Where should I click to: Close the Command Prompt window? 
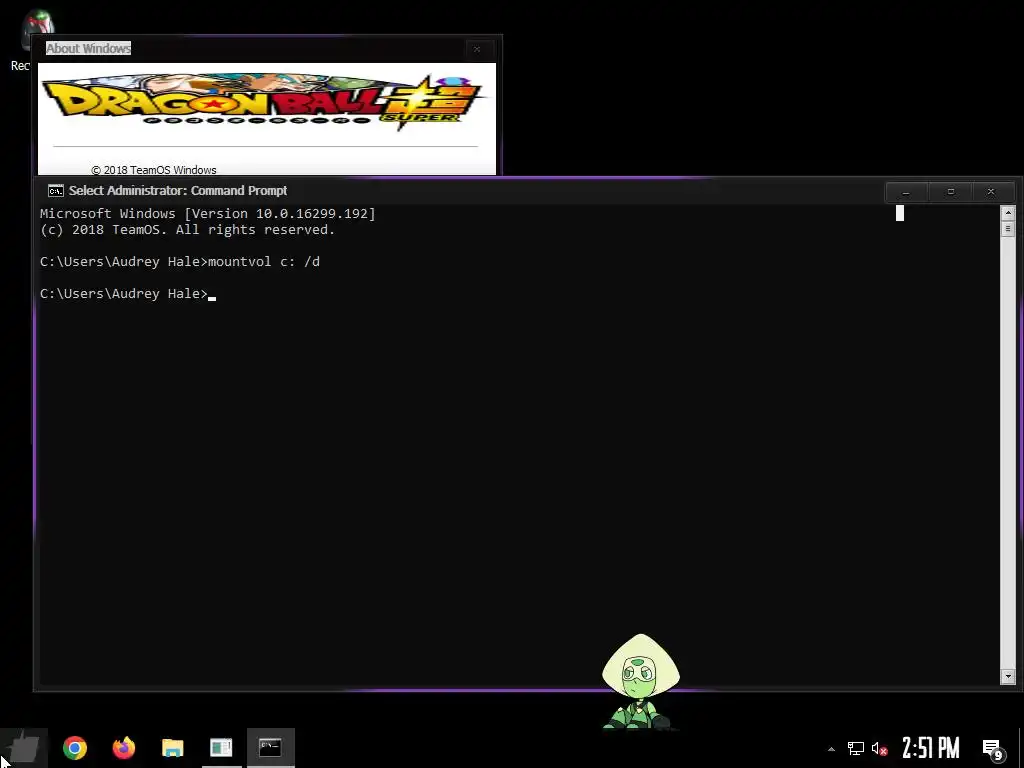(x=991, y=192)
